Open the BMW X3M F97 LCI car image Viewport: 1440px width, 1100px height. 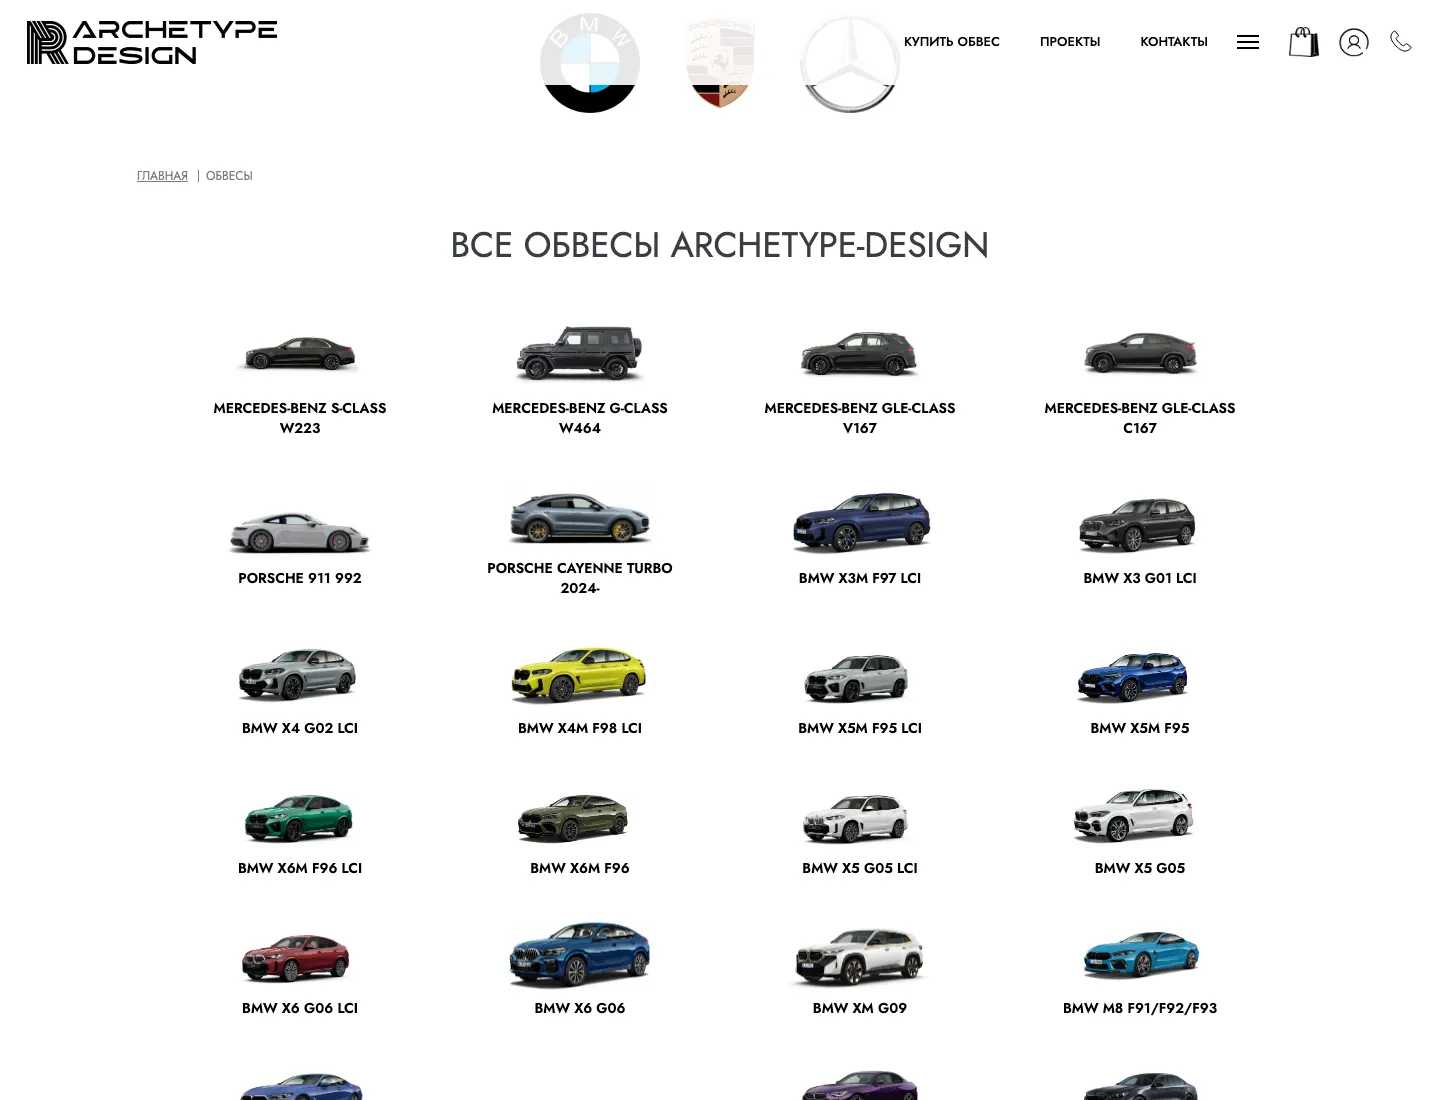[860, 521]
